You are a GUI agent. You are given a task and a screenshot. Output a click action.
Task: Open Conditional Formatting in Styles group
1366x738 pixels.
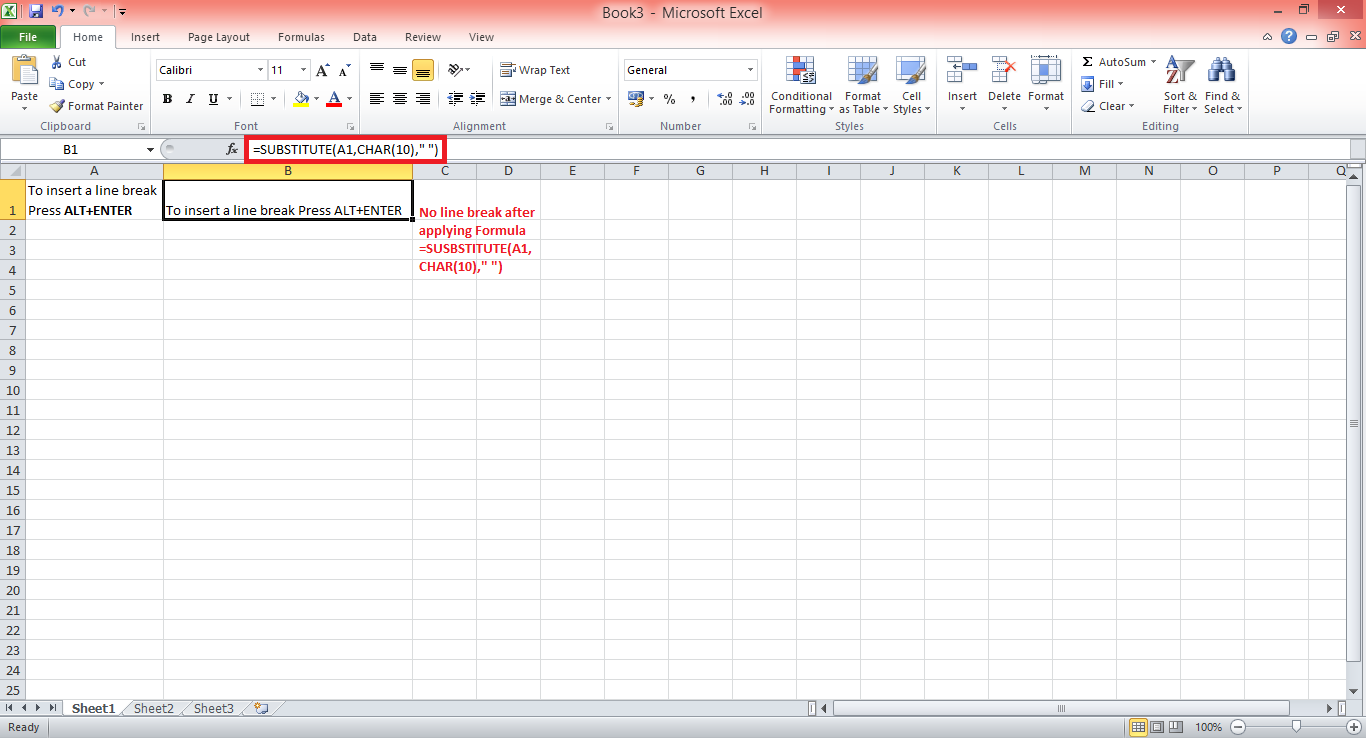[x=800, y=85]
